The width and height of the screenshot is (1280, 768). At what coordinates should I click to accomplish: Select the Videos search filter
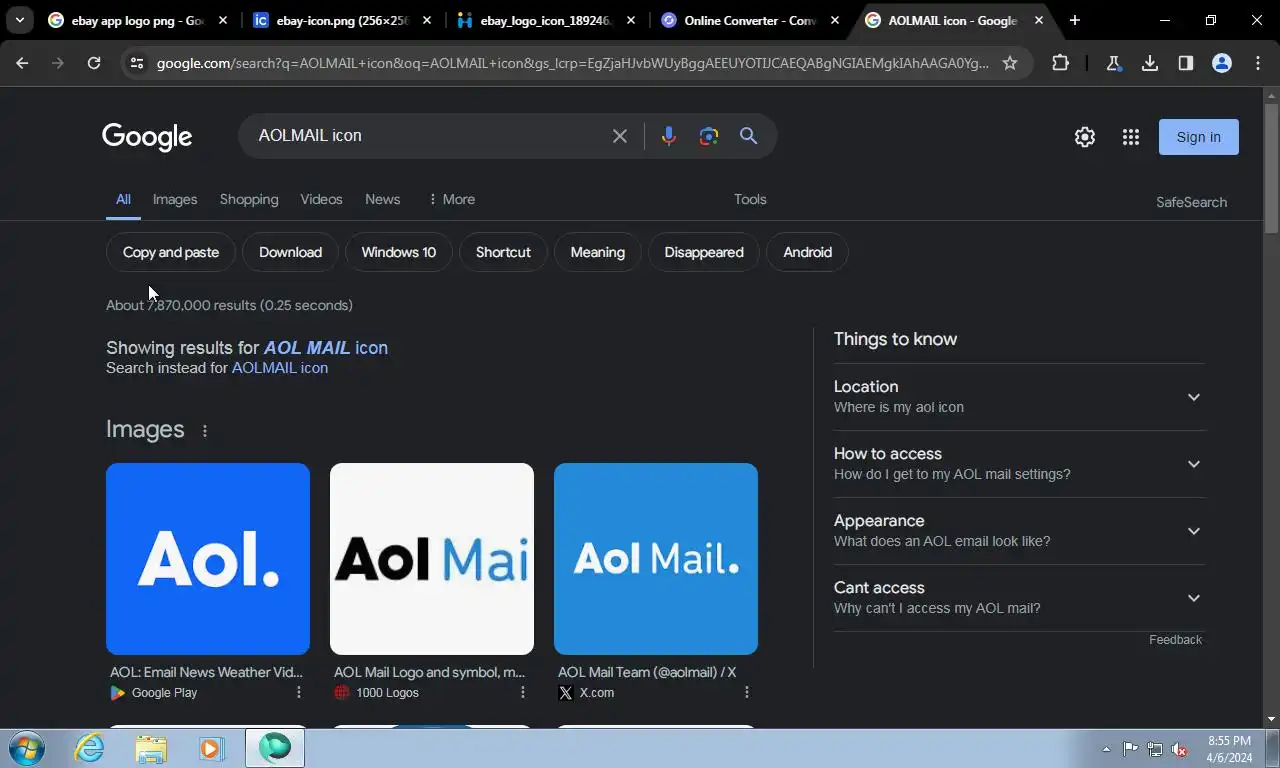tap(321, 199)
